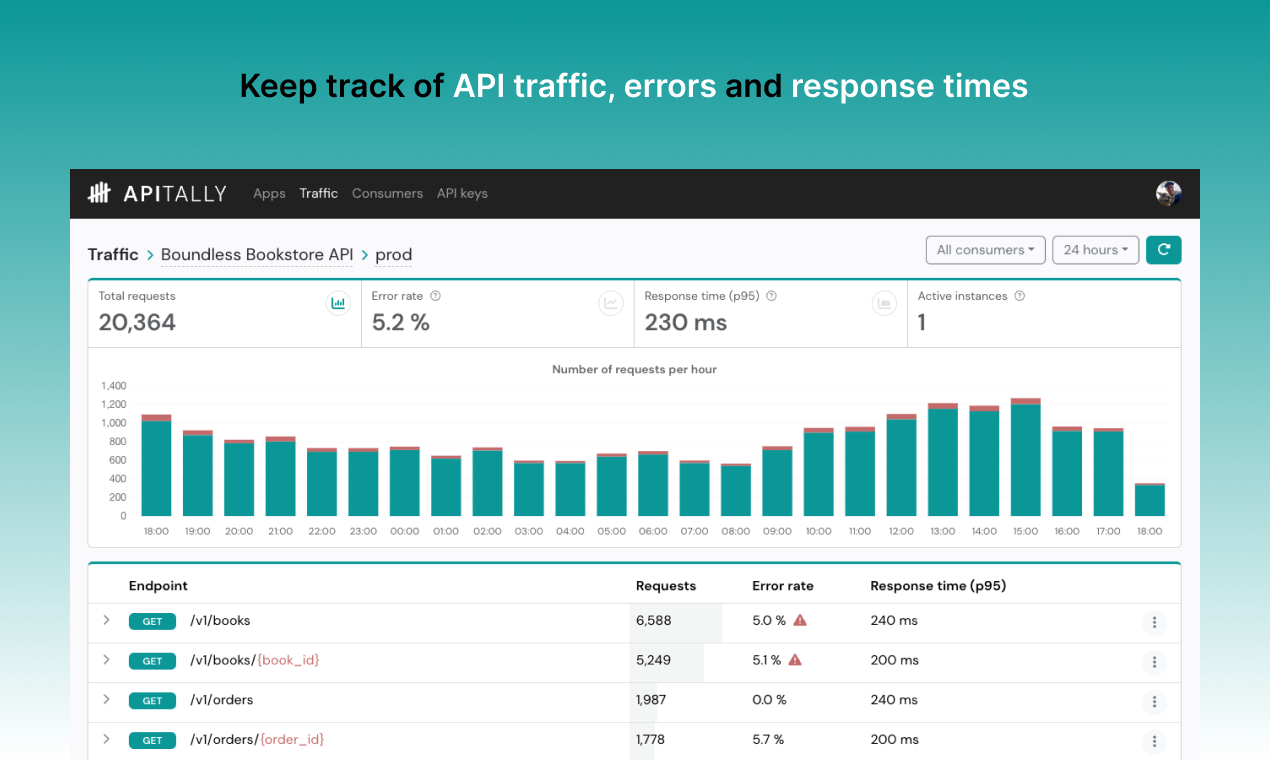Screen dimensions: 1270x760
Task: Expand the /v1/orders/{order_id} endpoint row
Action: click(106, 739)
